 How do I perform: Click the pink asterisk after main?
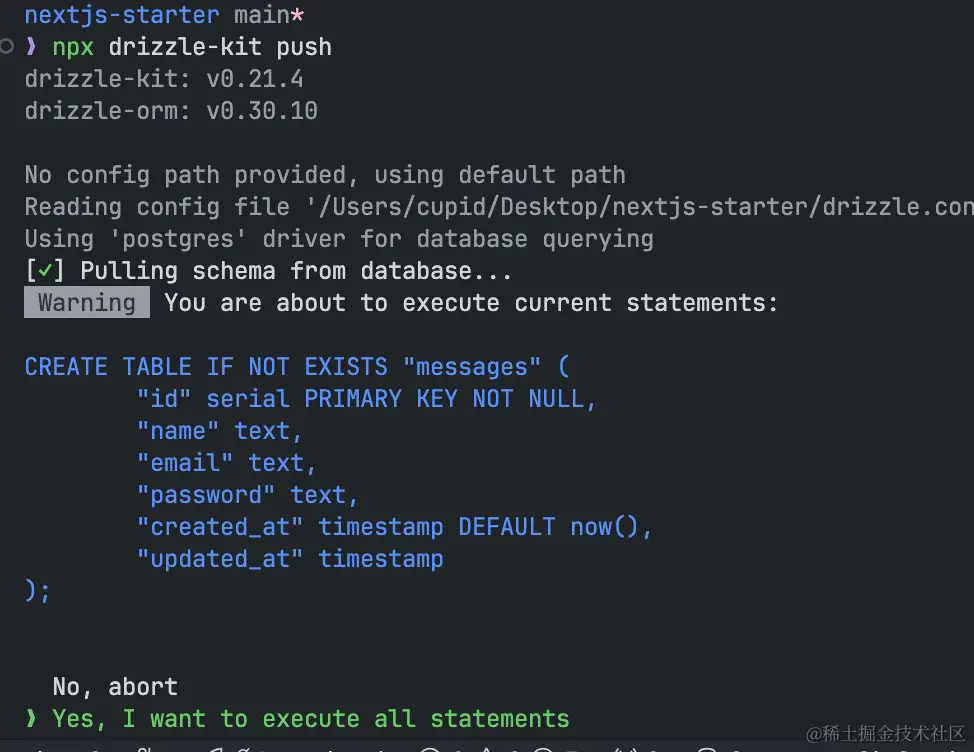pyautogui.click(x=298, y=15)
